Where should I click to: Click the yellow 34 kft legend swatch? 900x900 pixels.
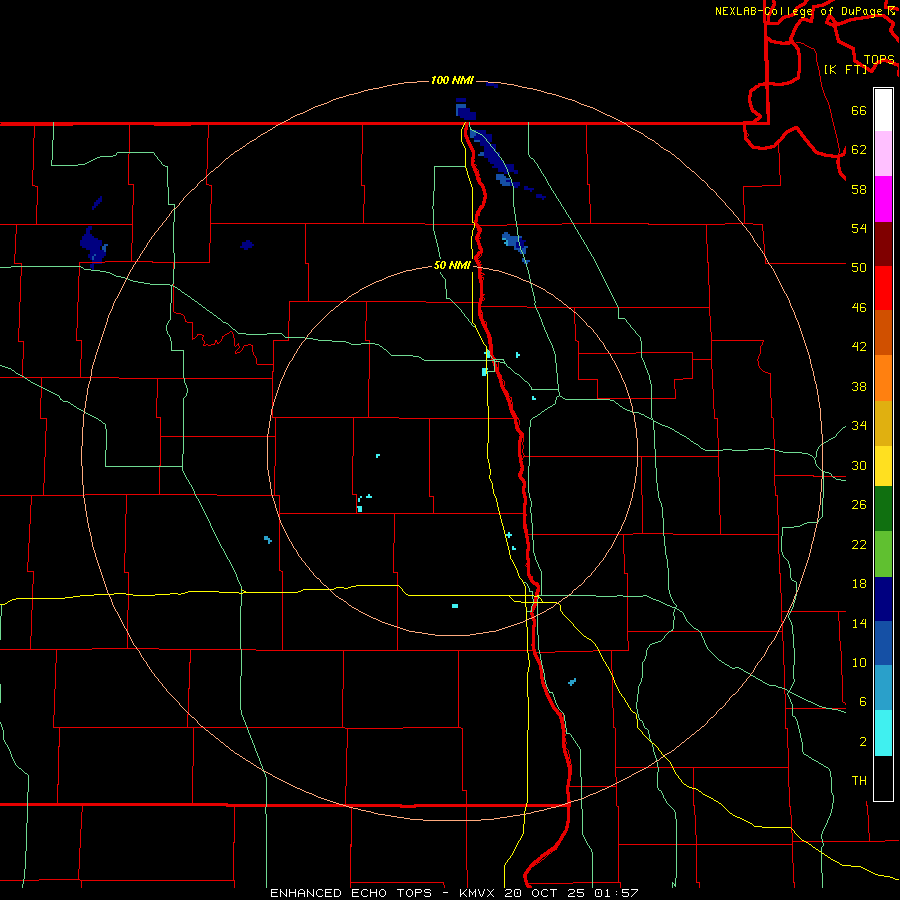click(883, 466)
